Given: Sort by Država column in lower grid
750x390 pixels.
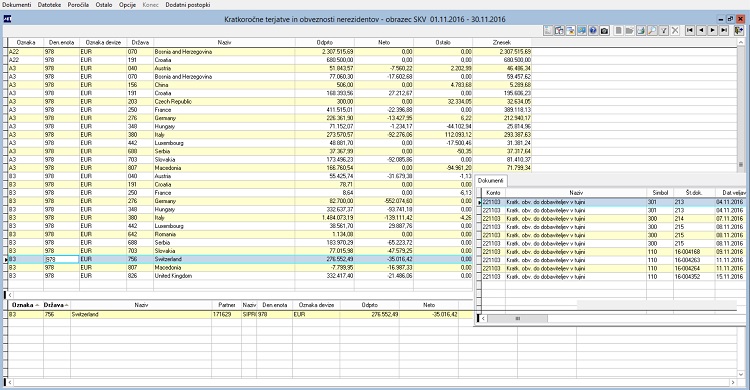Looking at the screenshot, I should [x=56, y=305].
